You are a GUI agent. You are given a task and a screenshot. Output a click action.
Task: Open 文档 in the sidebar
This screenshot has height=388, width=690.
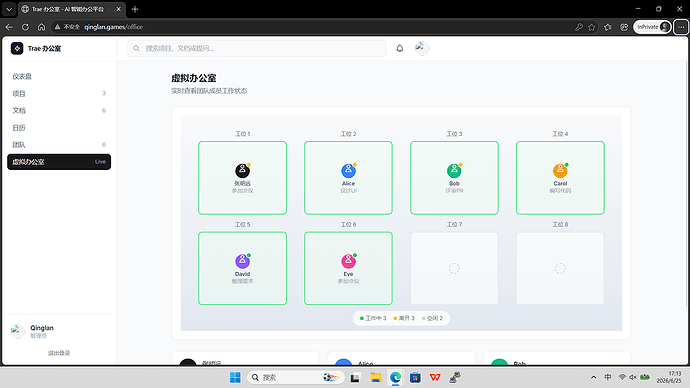pyautogui.click(x=59, y=110)
